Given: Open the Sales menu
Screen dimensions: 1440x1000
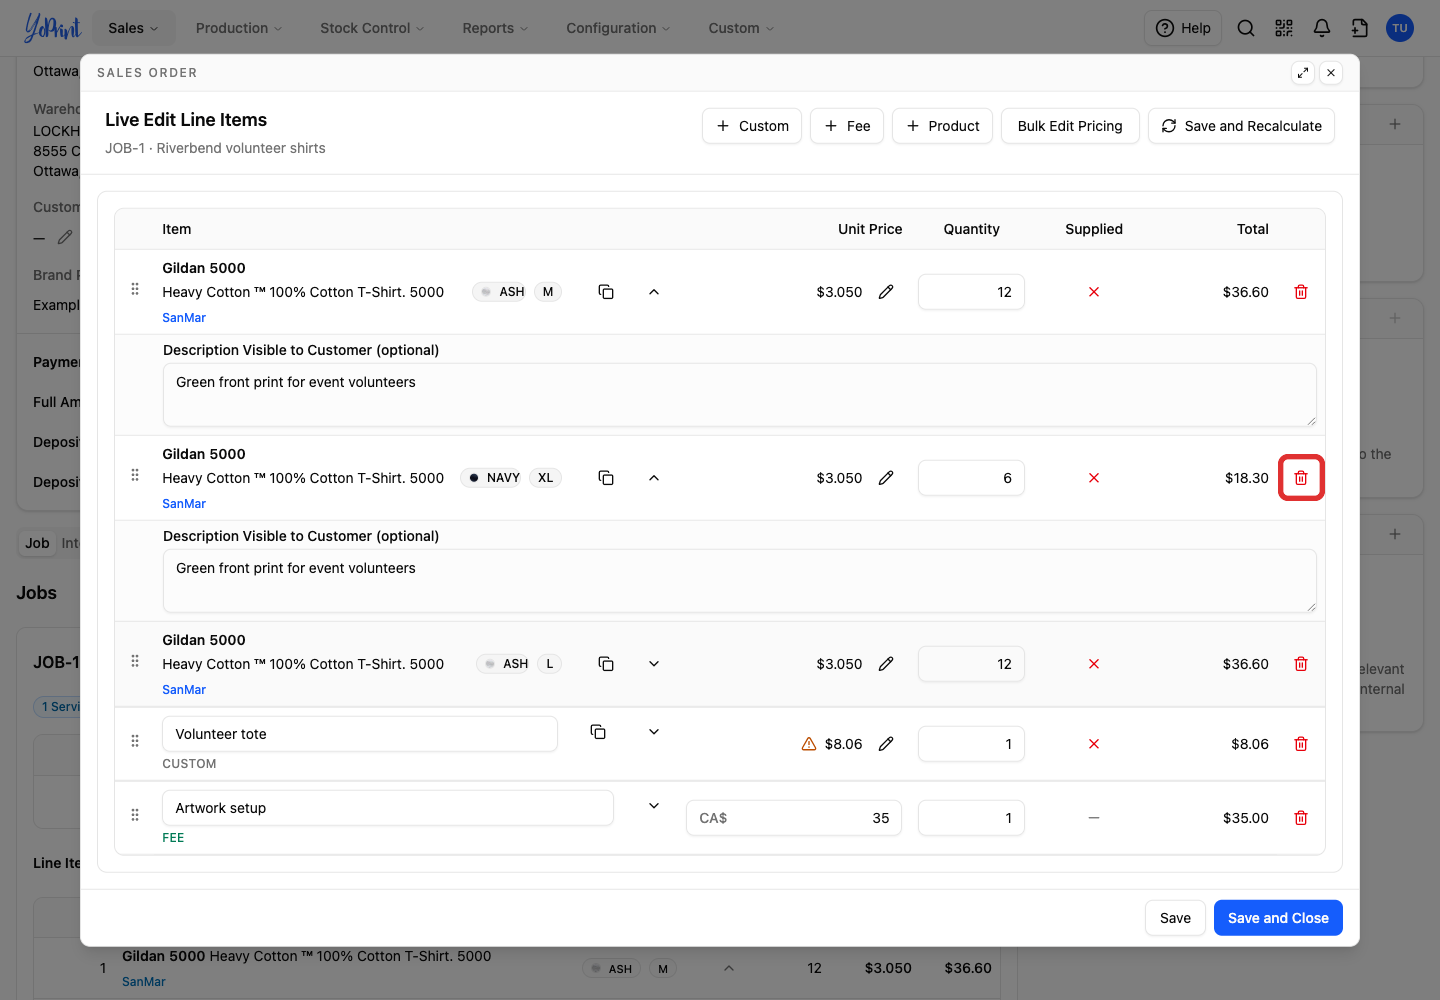Looking at the screenshot, I should [x=134, y=28].
